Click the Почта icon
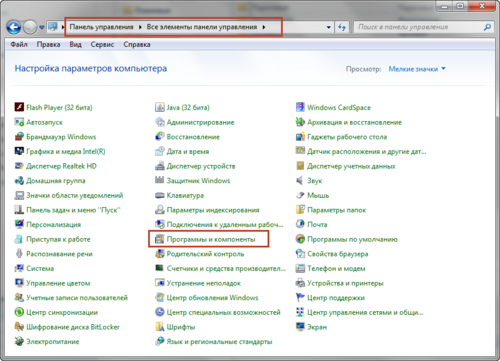The height and width of the screenshot is (361, 500). tap(300, 224)
